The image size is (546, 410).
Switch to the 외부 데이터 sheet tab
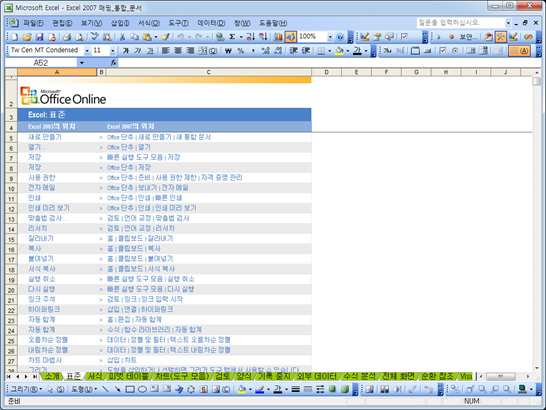(x=316, y=376)
